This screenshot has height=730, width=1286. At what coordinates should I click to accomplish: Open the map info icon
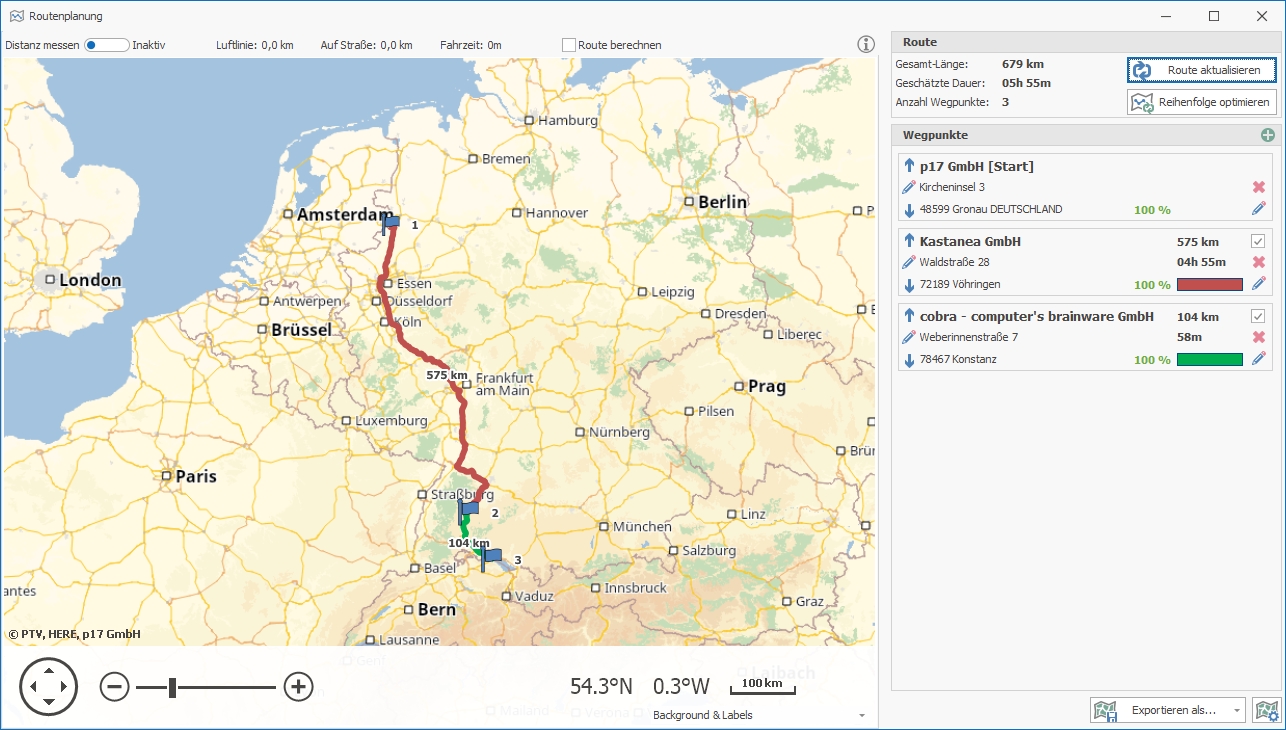[x=866, y=44]
